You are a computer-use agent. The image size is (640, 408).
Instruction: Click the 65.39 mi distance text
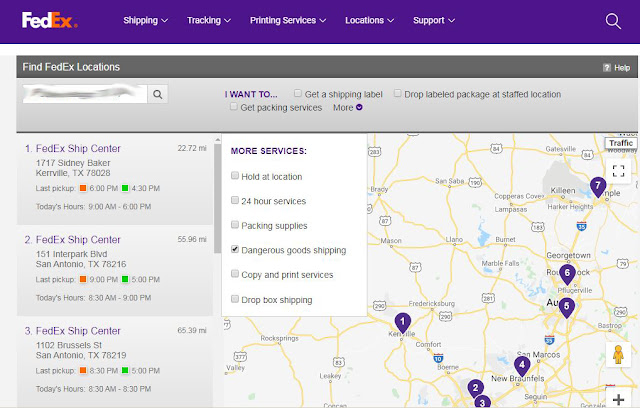point(192,330)
